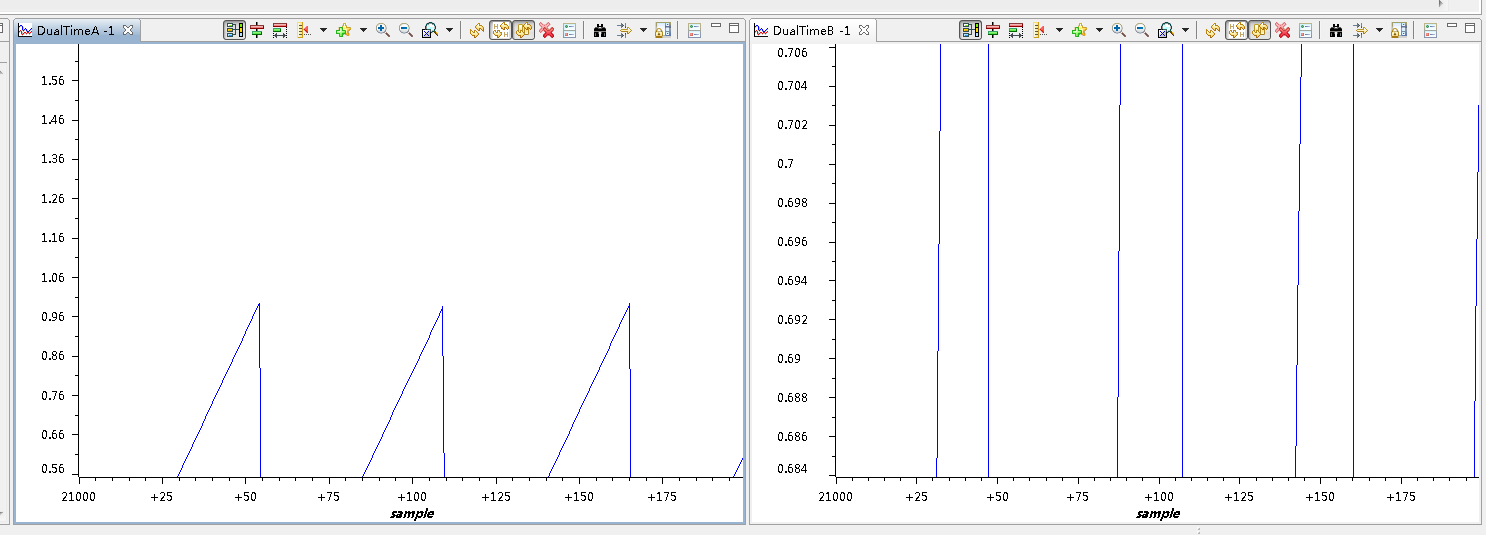
Task: Select zoom in tool in DualTimeB graph
Action: pyautogui.click(x=1118, y=31)
